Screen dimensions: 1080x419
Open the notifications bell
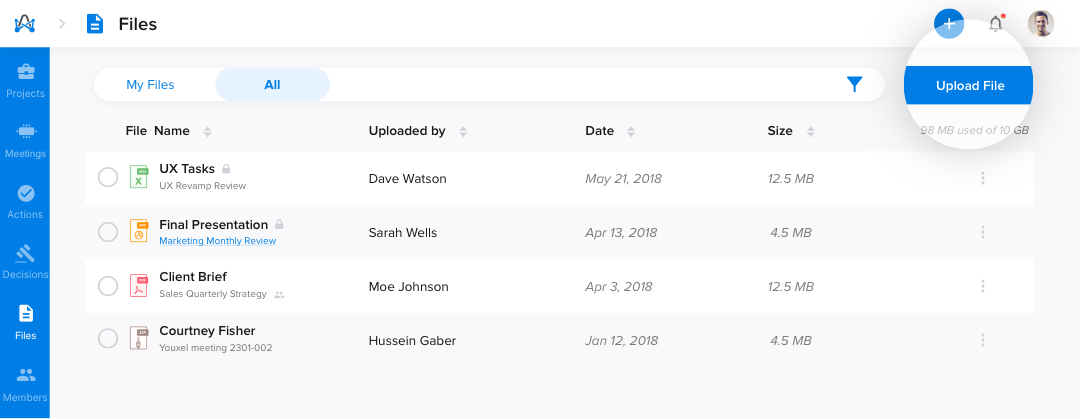point(995,24)
